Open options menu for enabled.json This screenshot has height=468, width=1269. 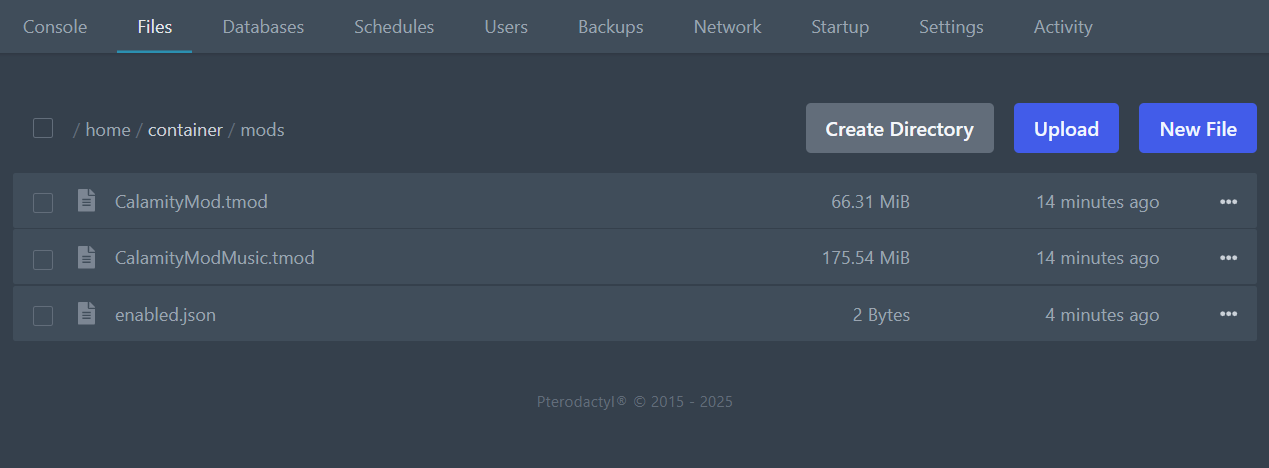click(1228, 314)
